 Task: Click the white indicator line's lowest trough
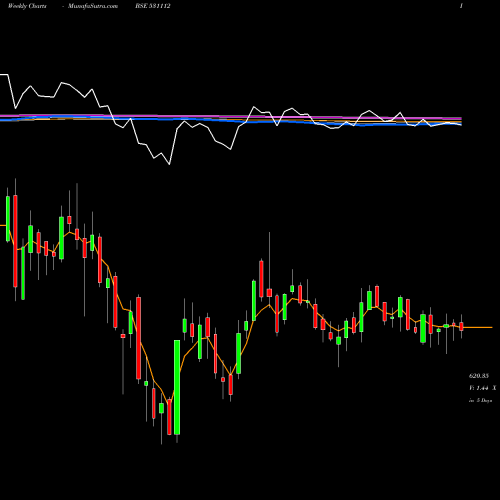169,164
